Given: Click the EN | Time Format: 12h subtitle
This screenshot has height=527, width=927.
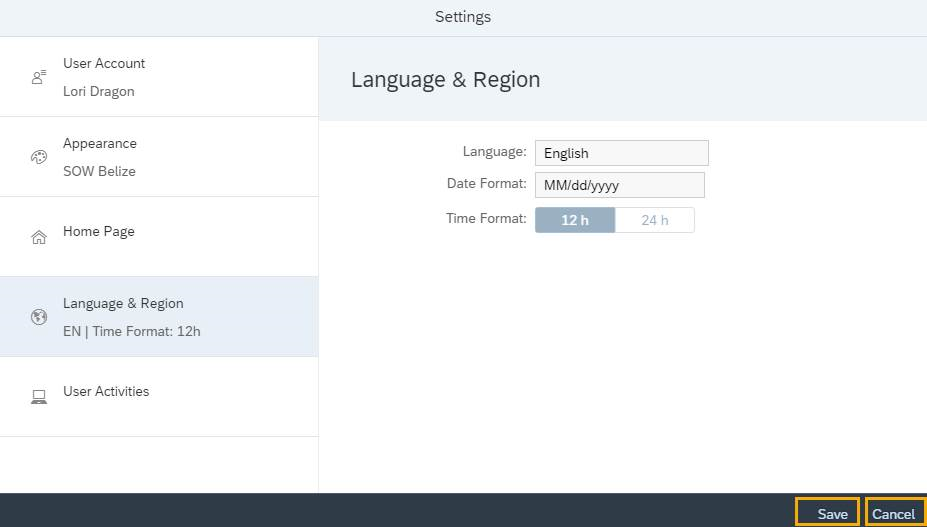Looking at the screenshot, I should [x=131, y=331].
